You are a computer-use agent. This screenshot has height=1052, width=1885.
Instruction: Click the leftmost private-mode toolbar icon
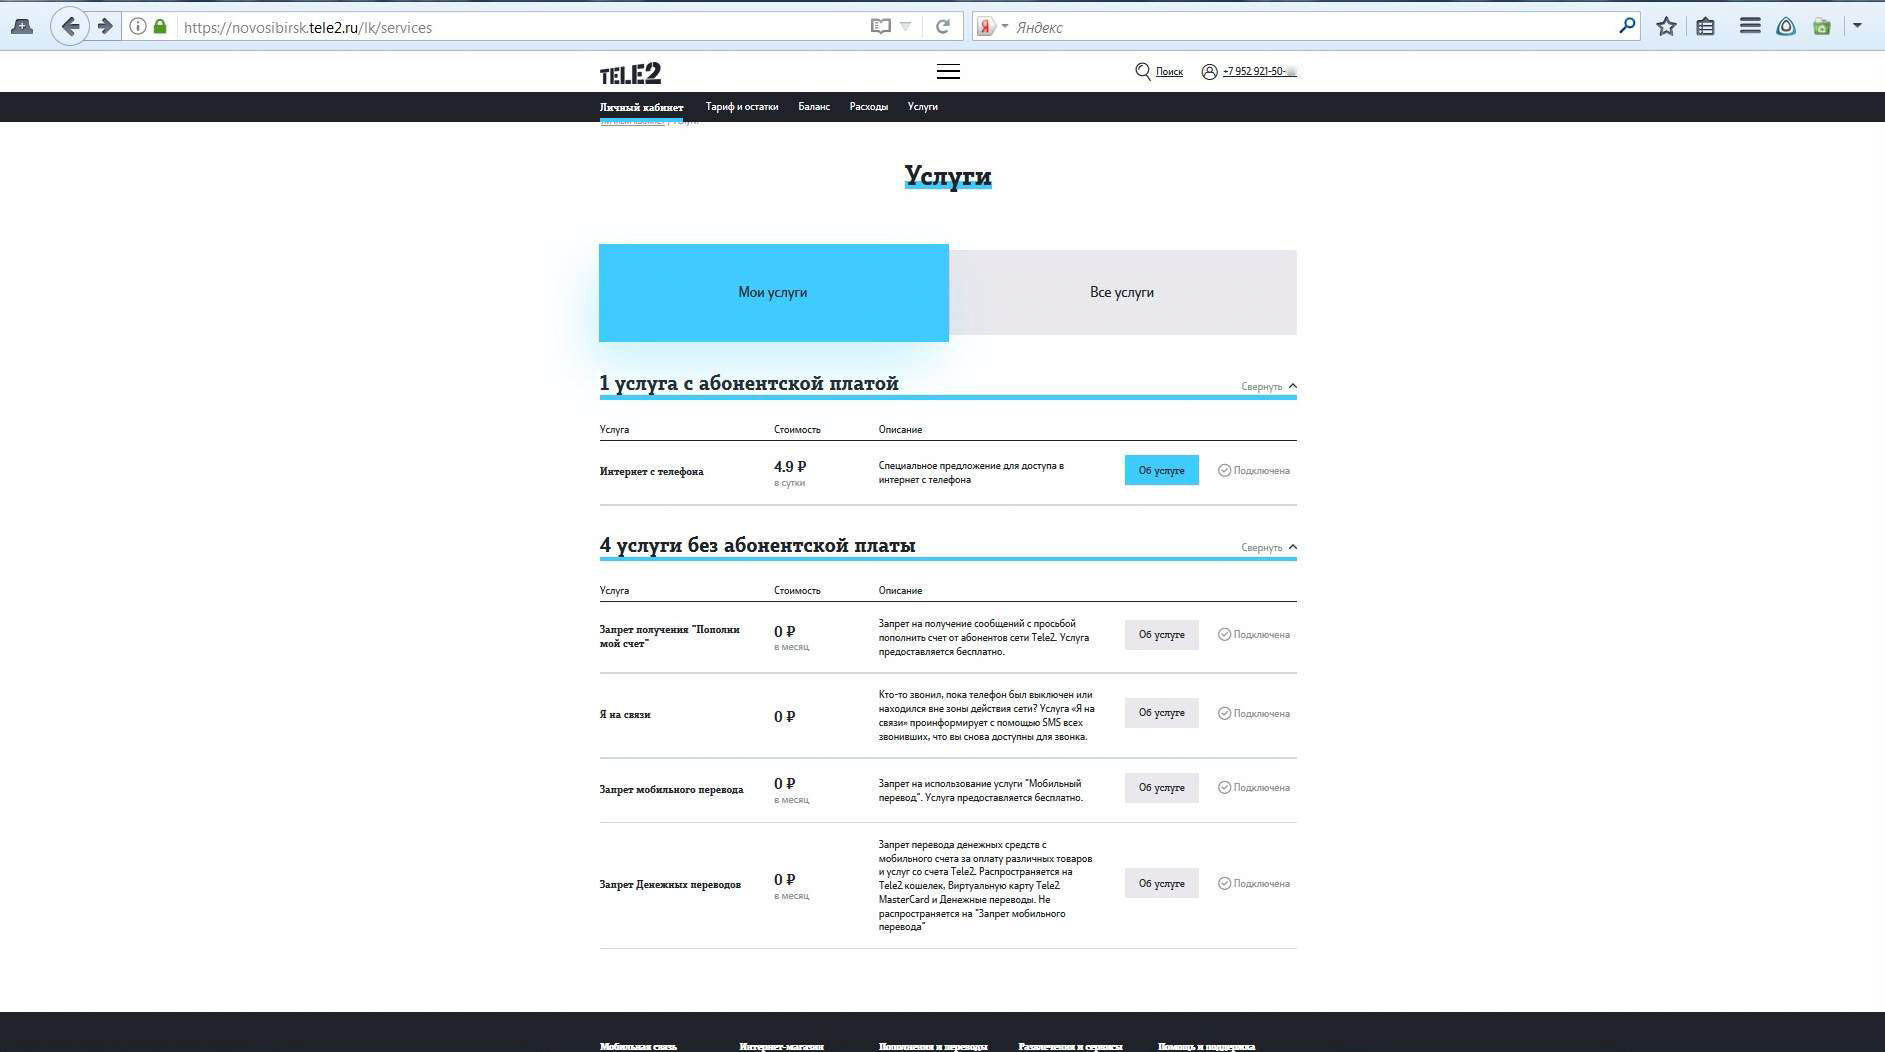point(21,27)
